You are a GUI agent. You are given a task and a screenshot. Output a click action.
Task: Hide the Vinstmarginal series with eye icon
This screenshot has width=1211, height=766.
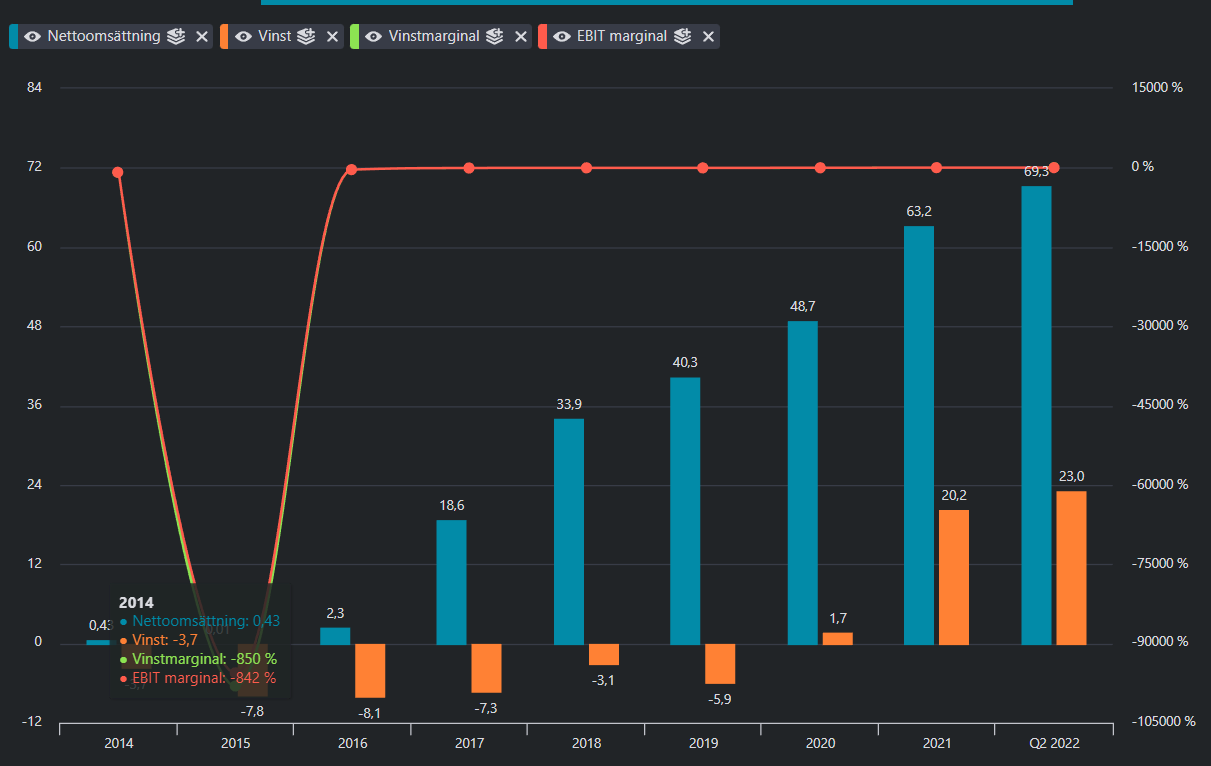(x=374, y=36)
